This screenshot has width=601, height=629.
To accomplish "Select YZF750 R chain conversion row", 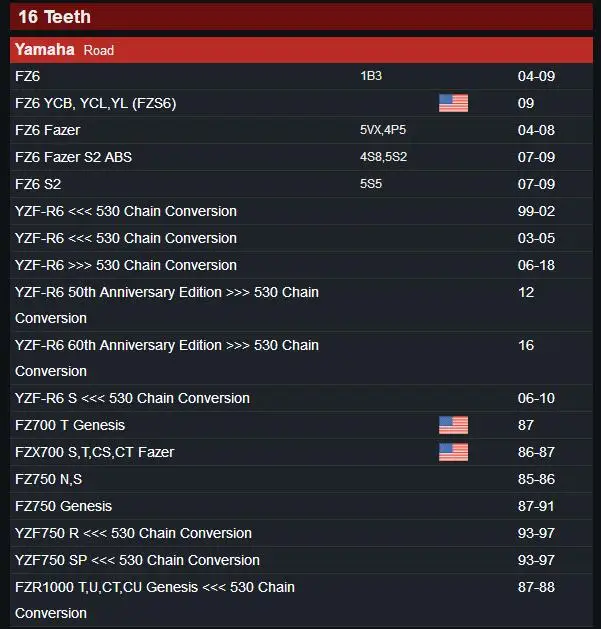I will click(301, 533).
